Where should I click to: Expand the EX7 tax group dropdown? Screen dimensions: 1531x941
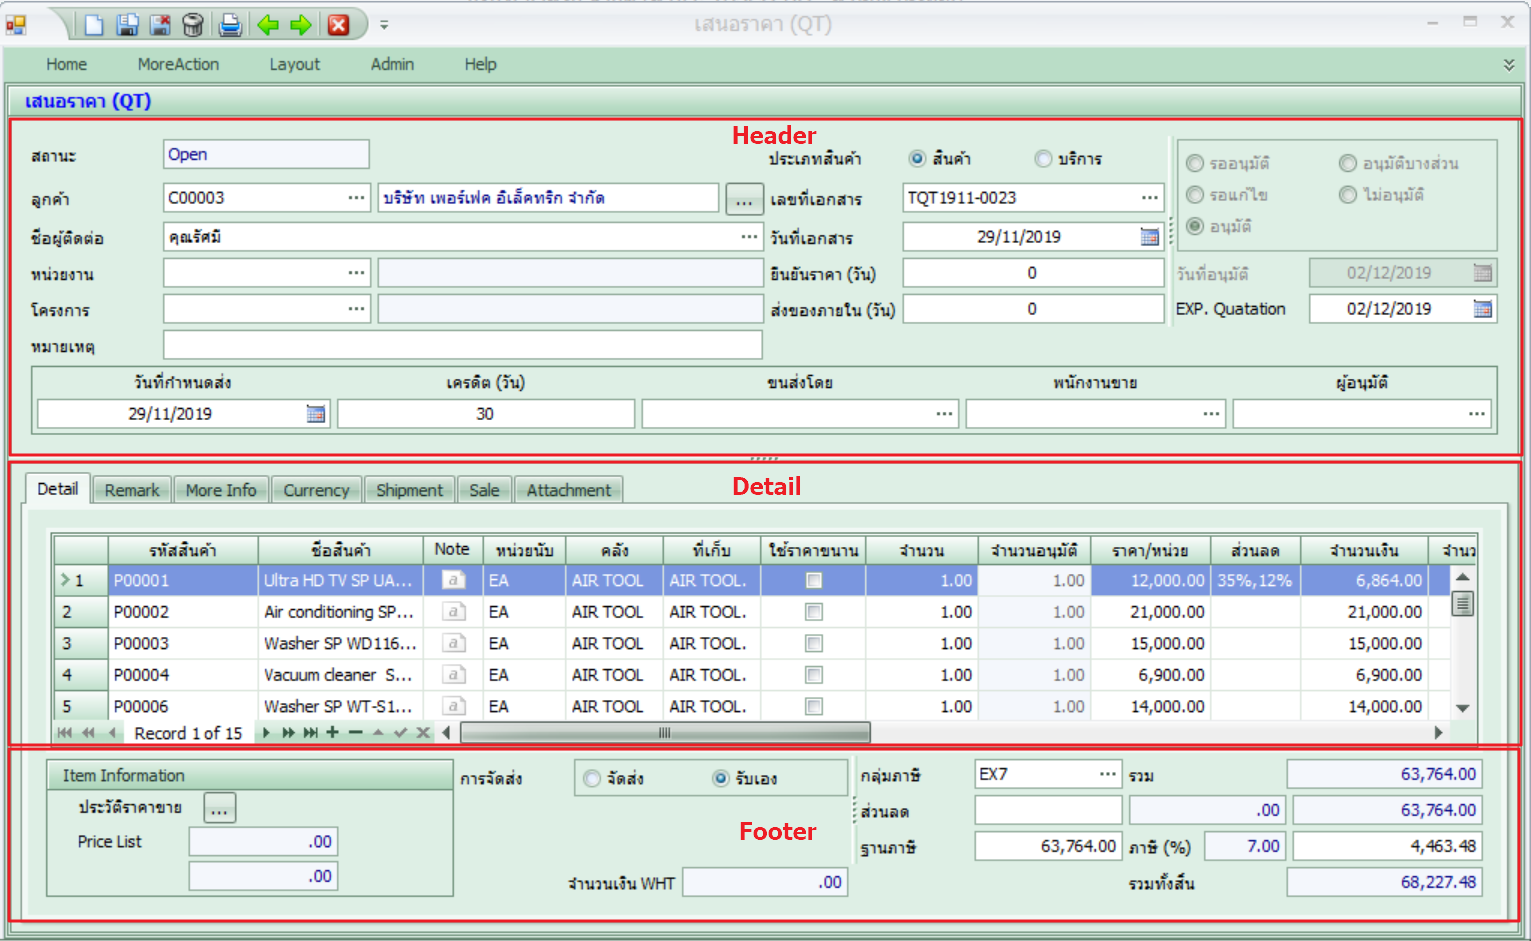1107,774
